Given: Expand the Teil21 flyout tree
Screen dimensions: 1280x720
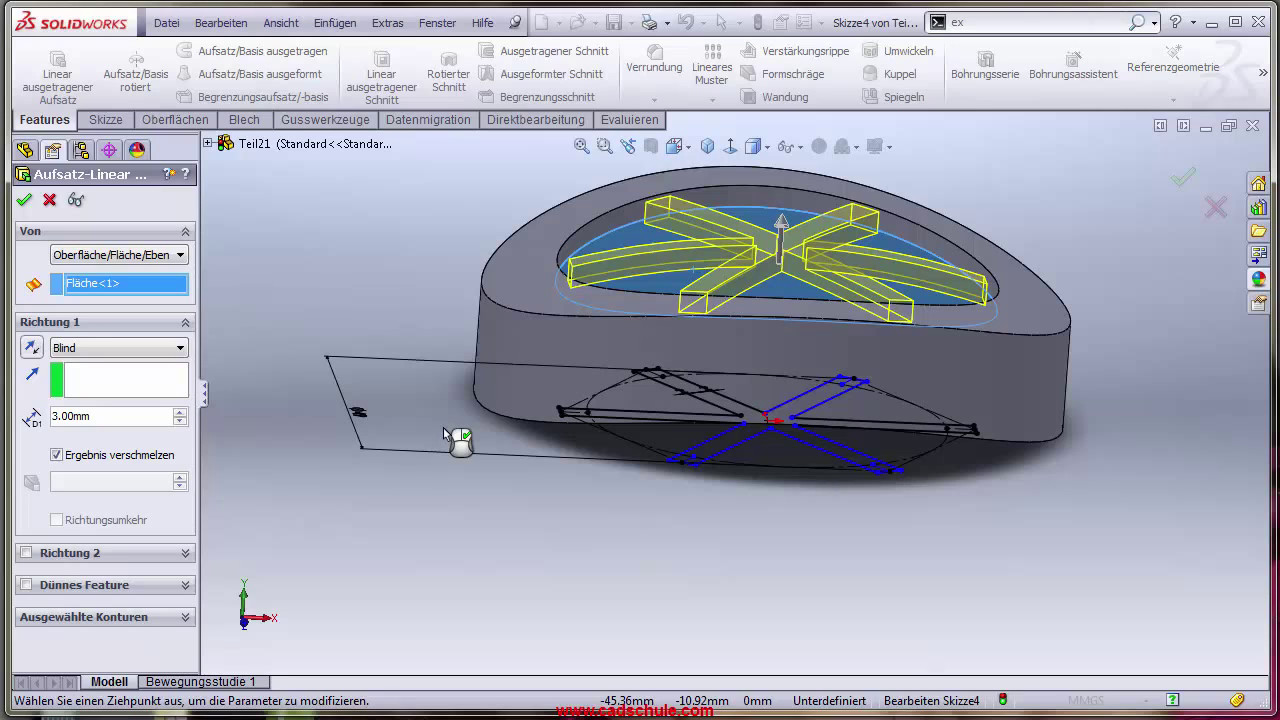Looking at the screenshot, I should click(x=208, y=143).
